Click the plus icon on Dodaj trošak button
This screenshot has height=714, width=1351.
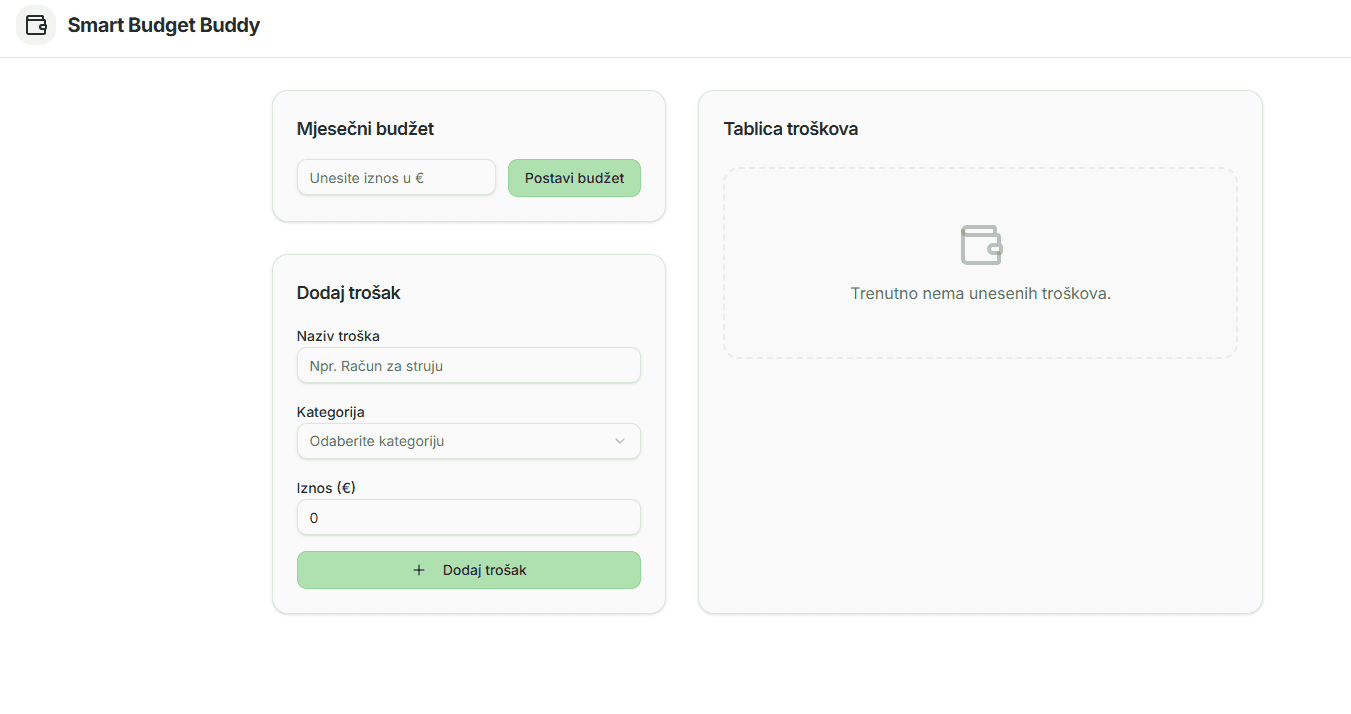pos(419,570)
